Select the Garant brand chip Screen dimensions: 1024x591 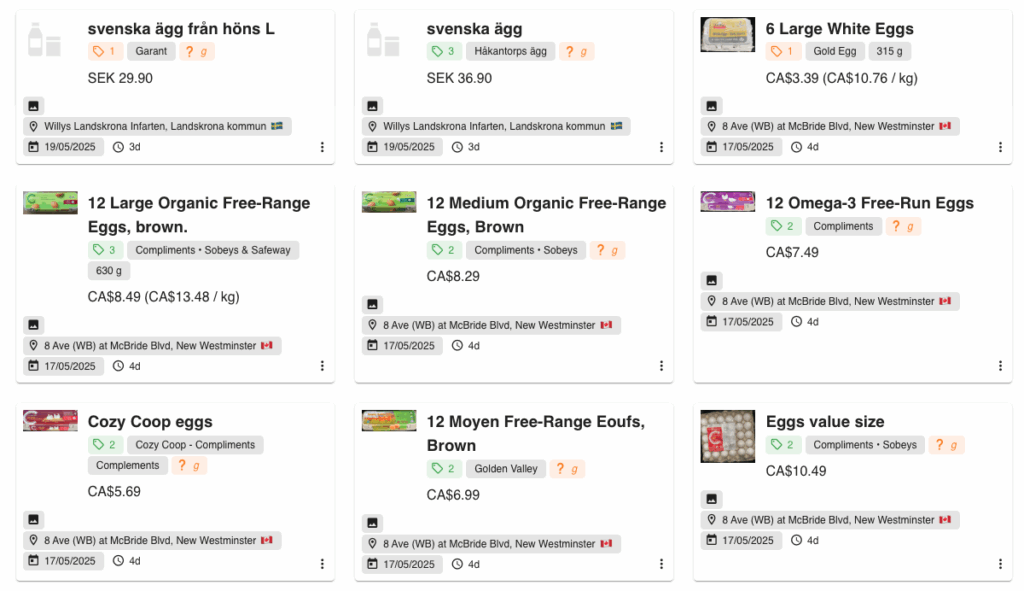tap(151, 51)
